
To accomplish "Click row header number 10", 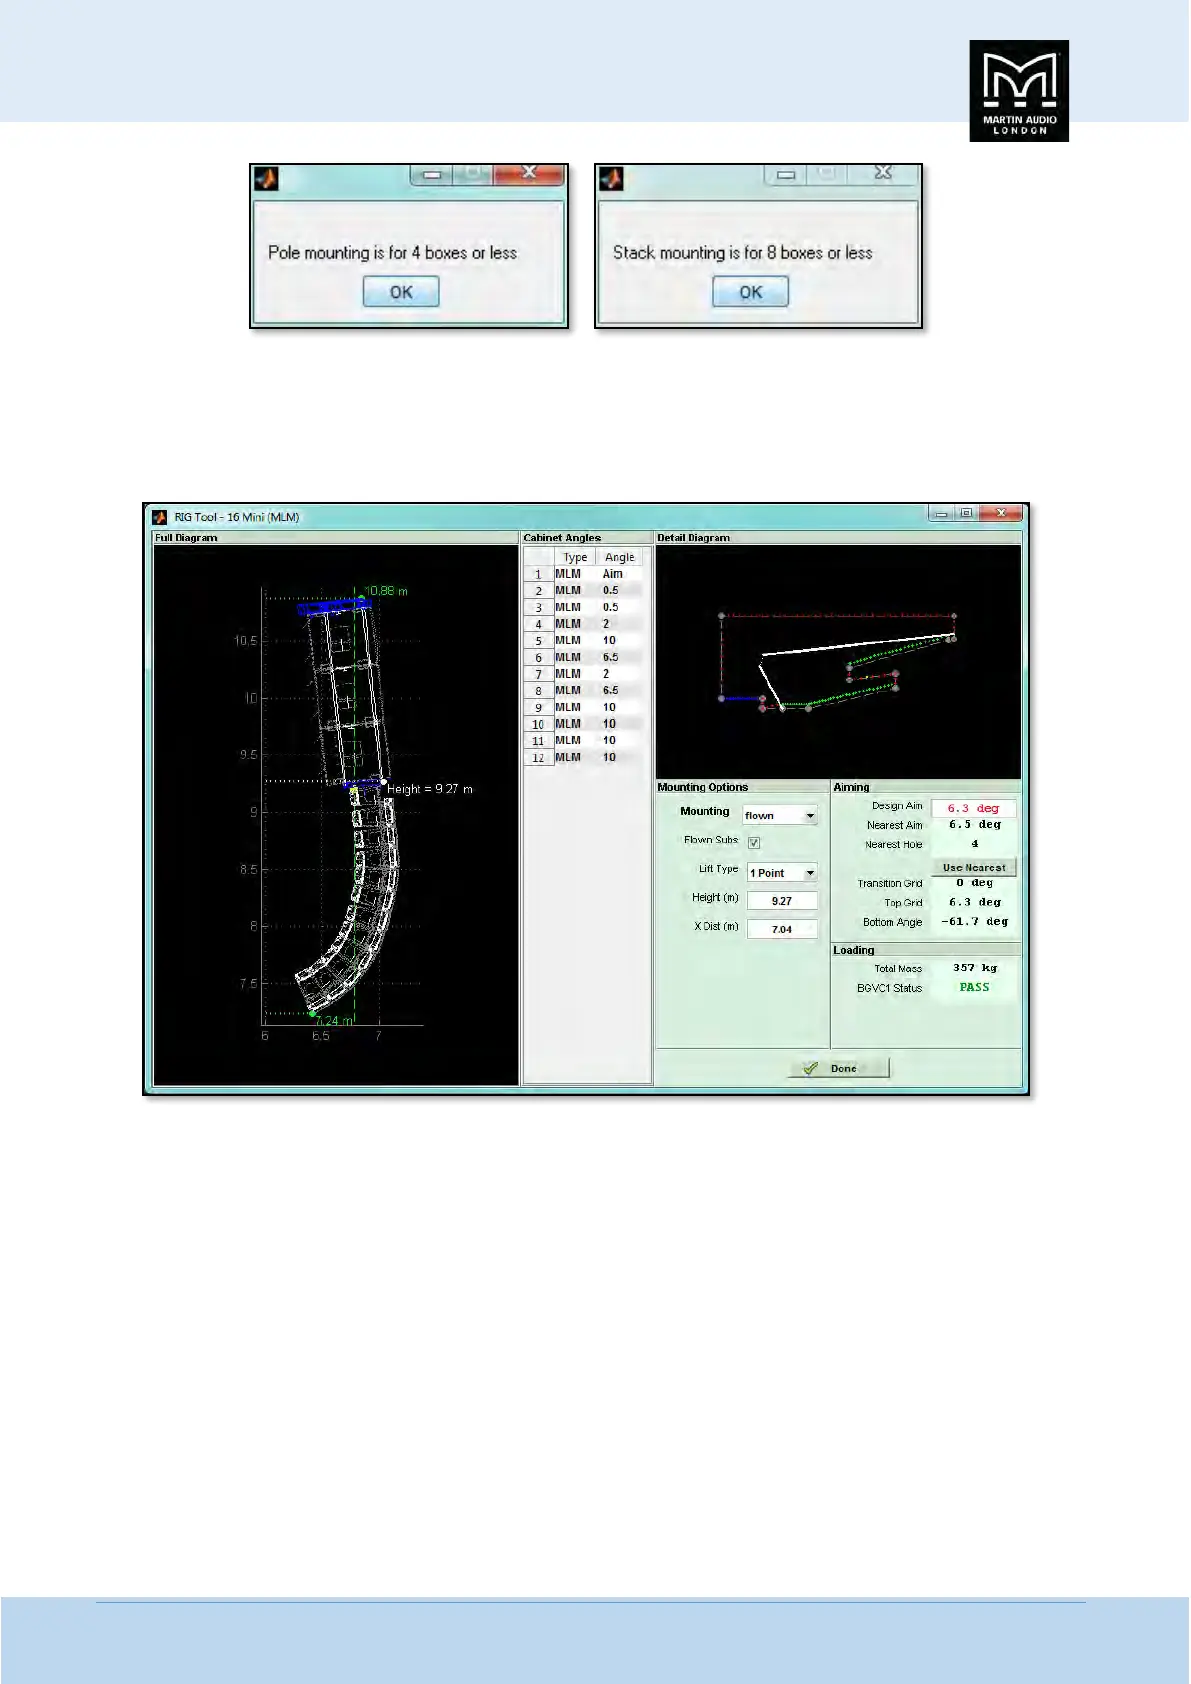I will (538, 724).
